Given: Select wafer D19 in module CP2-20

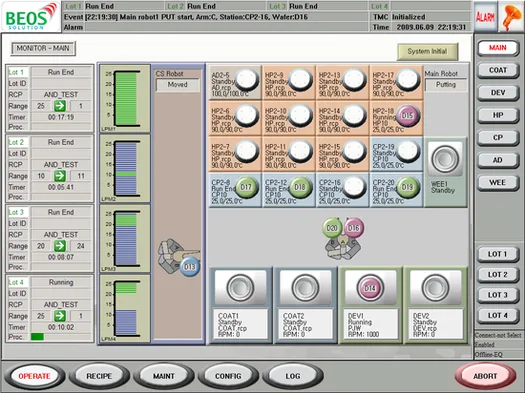Looking at the screenshot, I should point(407,187).
